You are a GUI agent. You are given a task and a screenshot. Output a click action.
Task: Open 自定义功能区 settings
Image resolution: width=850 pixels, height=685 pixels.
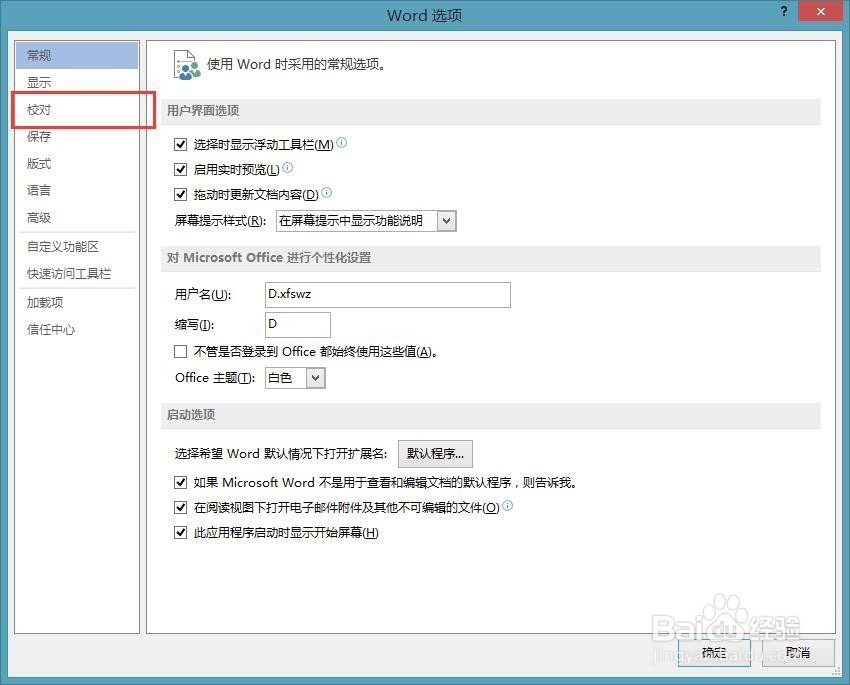(x=77, y=247)
